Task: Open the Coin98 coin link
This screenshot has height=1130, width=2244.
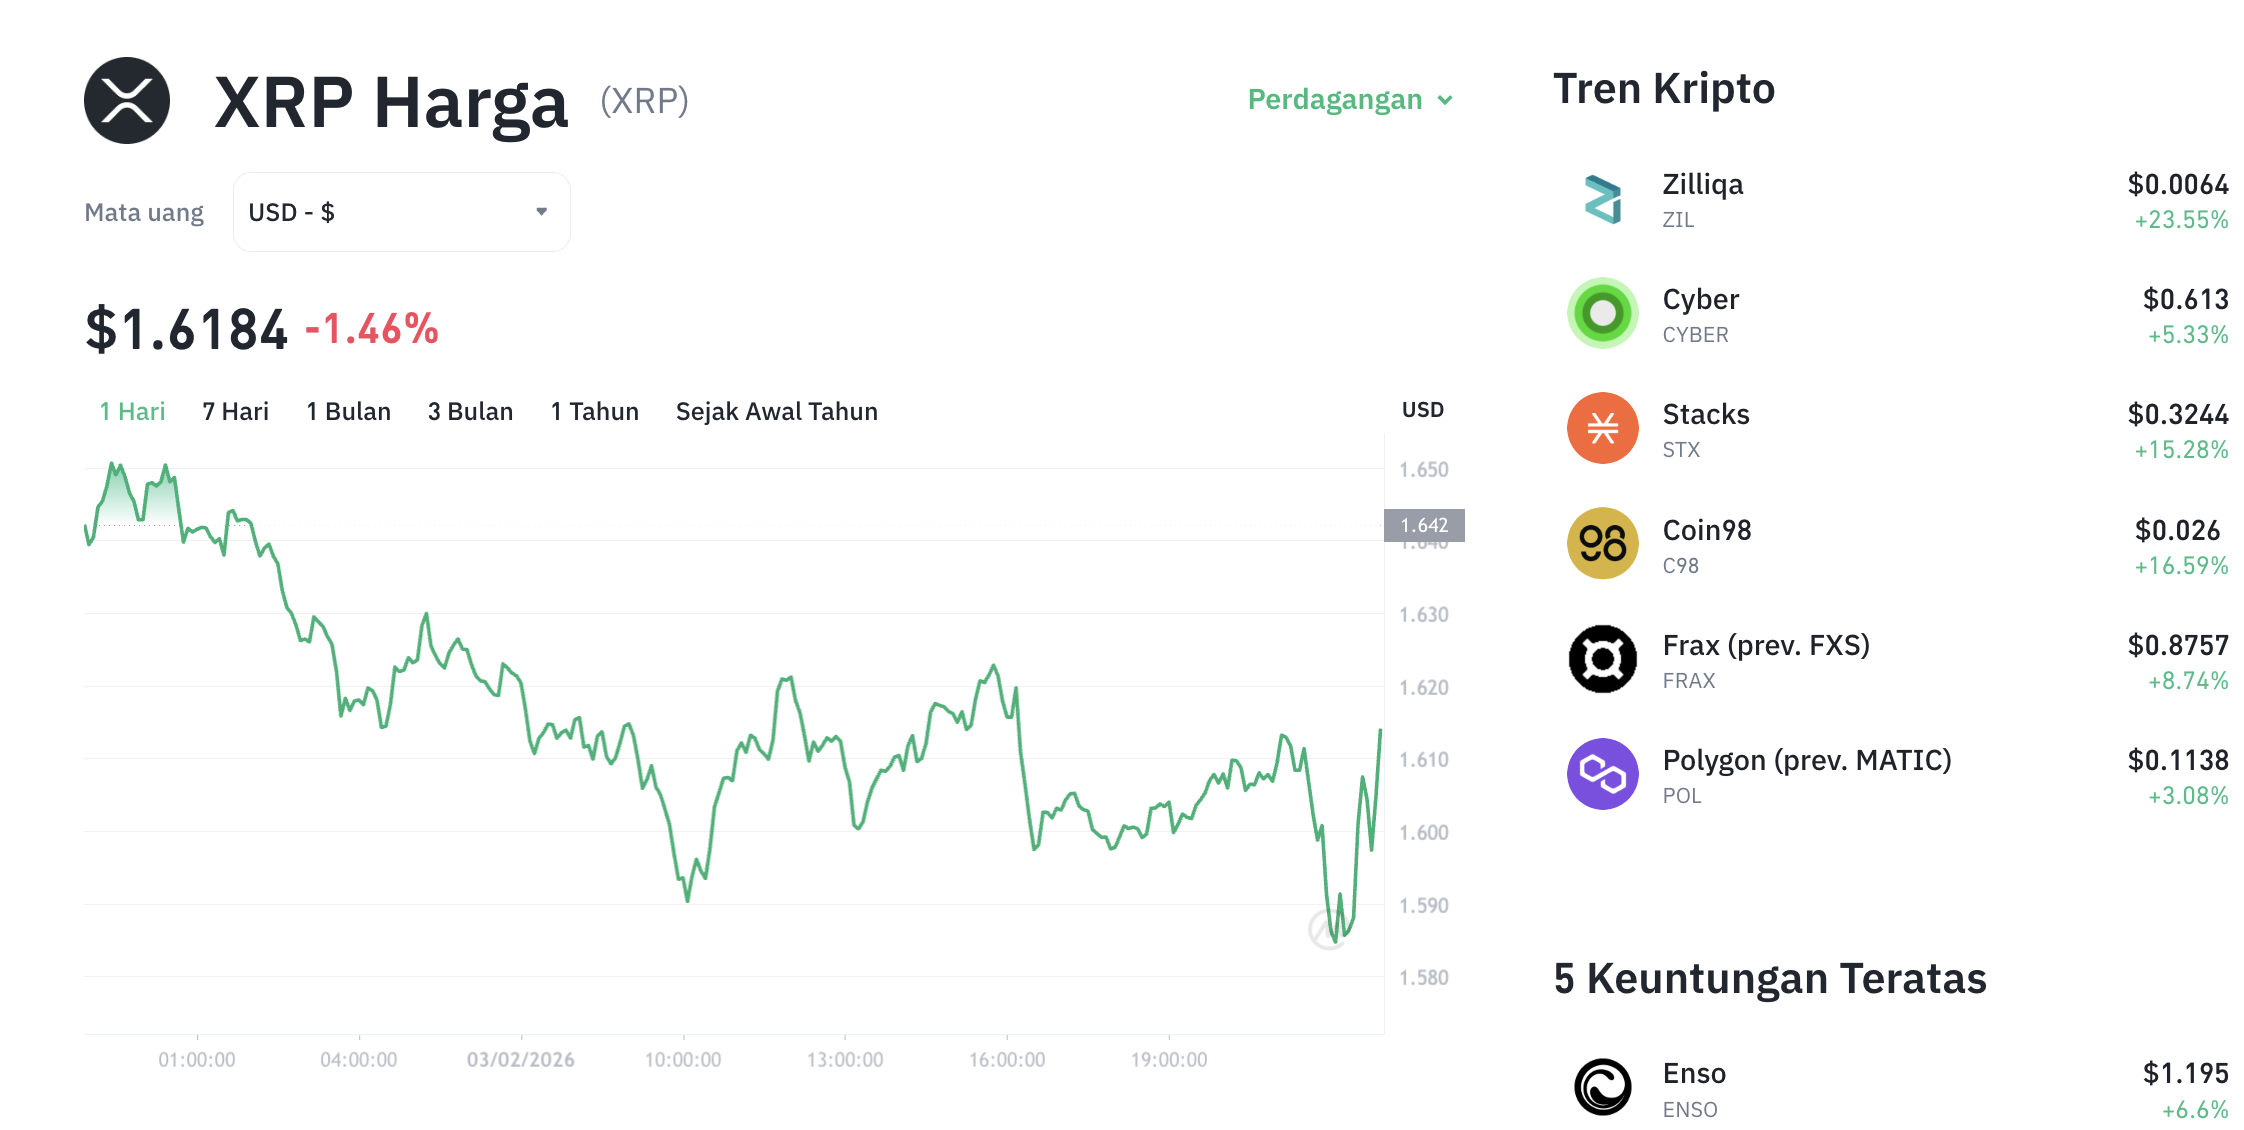Action: click(1706, 530)
